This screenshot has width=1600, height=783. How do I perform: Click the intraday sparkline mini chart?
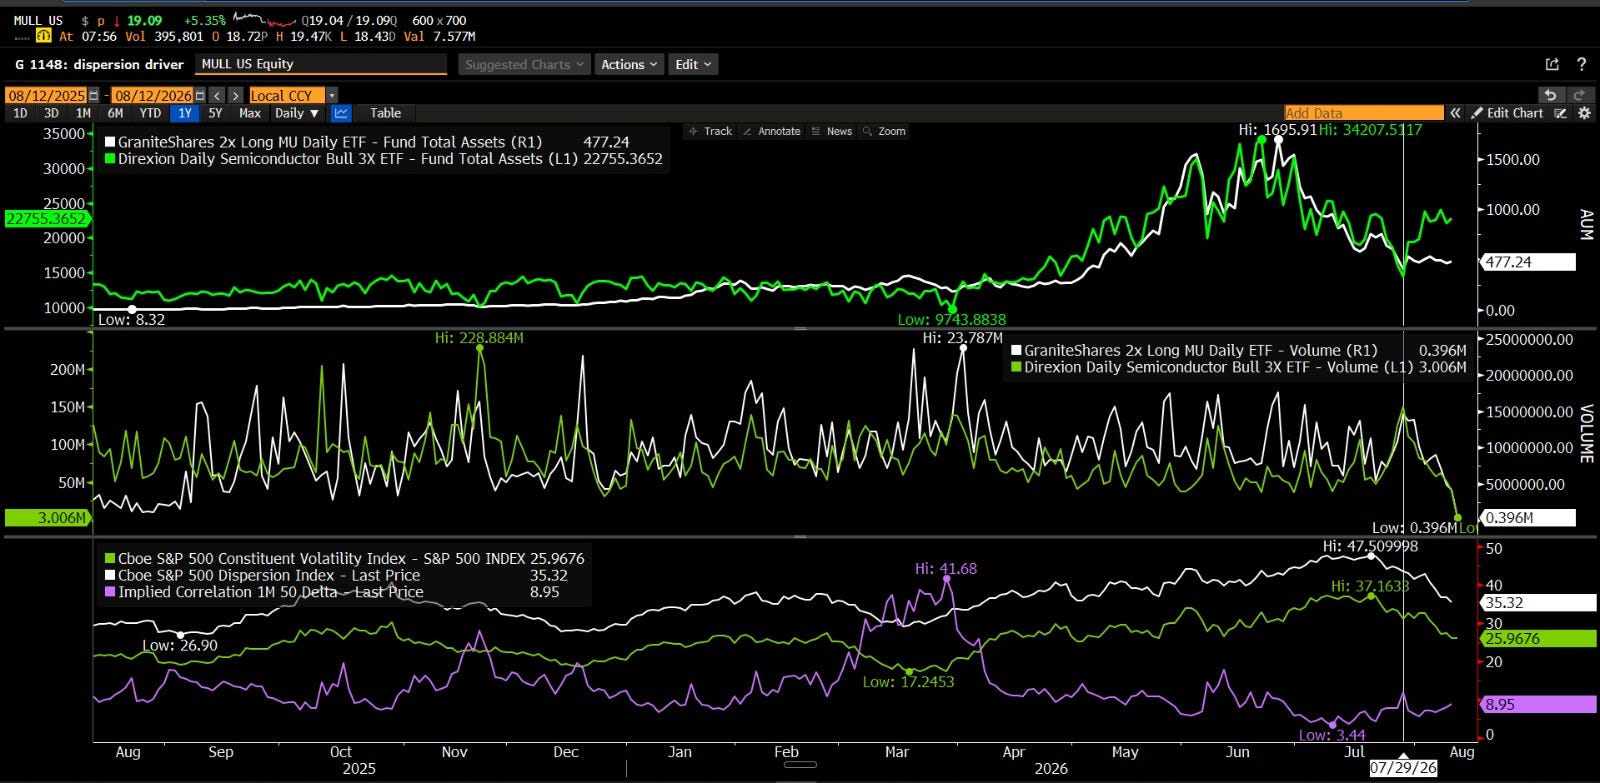pyautogui.click(x=264, y=19)
